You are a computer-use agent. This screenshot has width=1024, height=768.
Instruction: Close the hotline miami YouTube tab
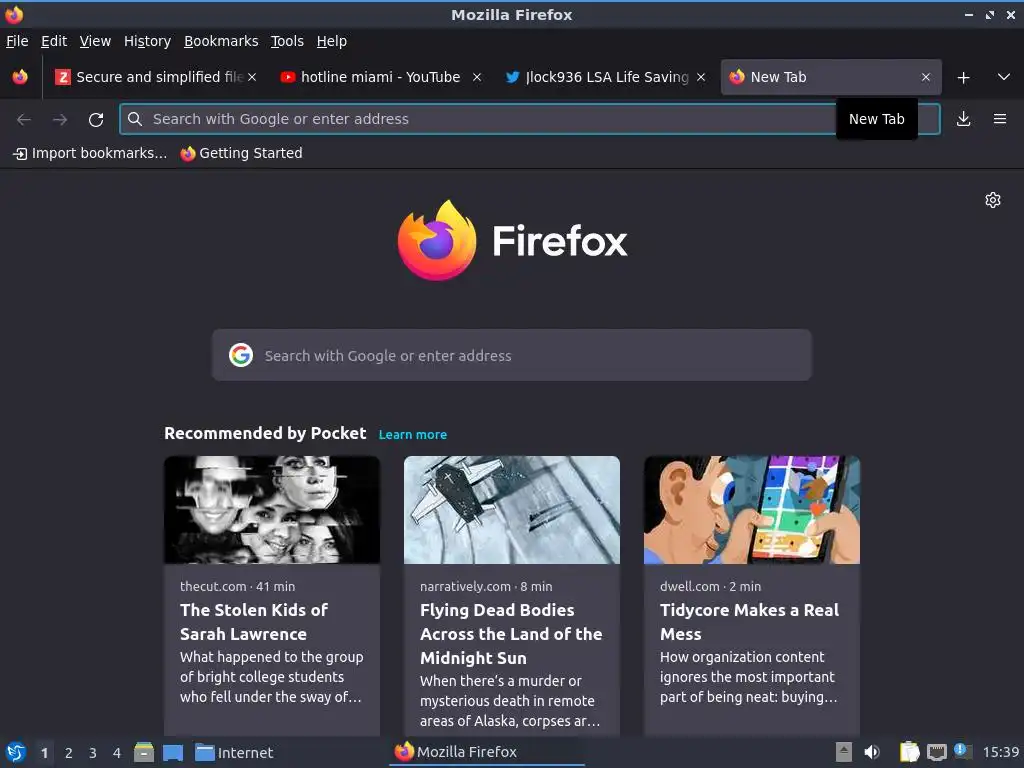[477, 77]
